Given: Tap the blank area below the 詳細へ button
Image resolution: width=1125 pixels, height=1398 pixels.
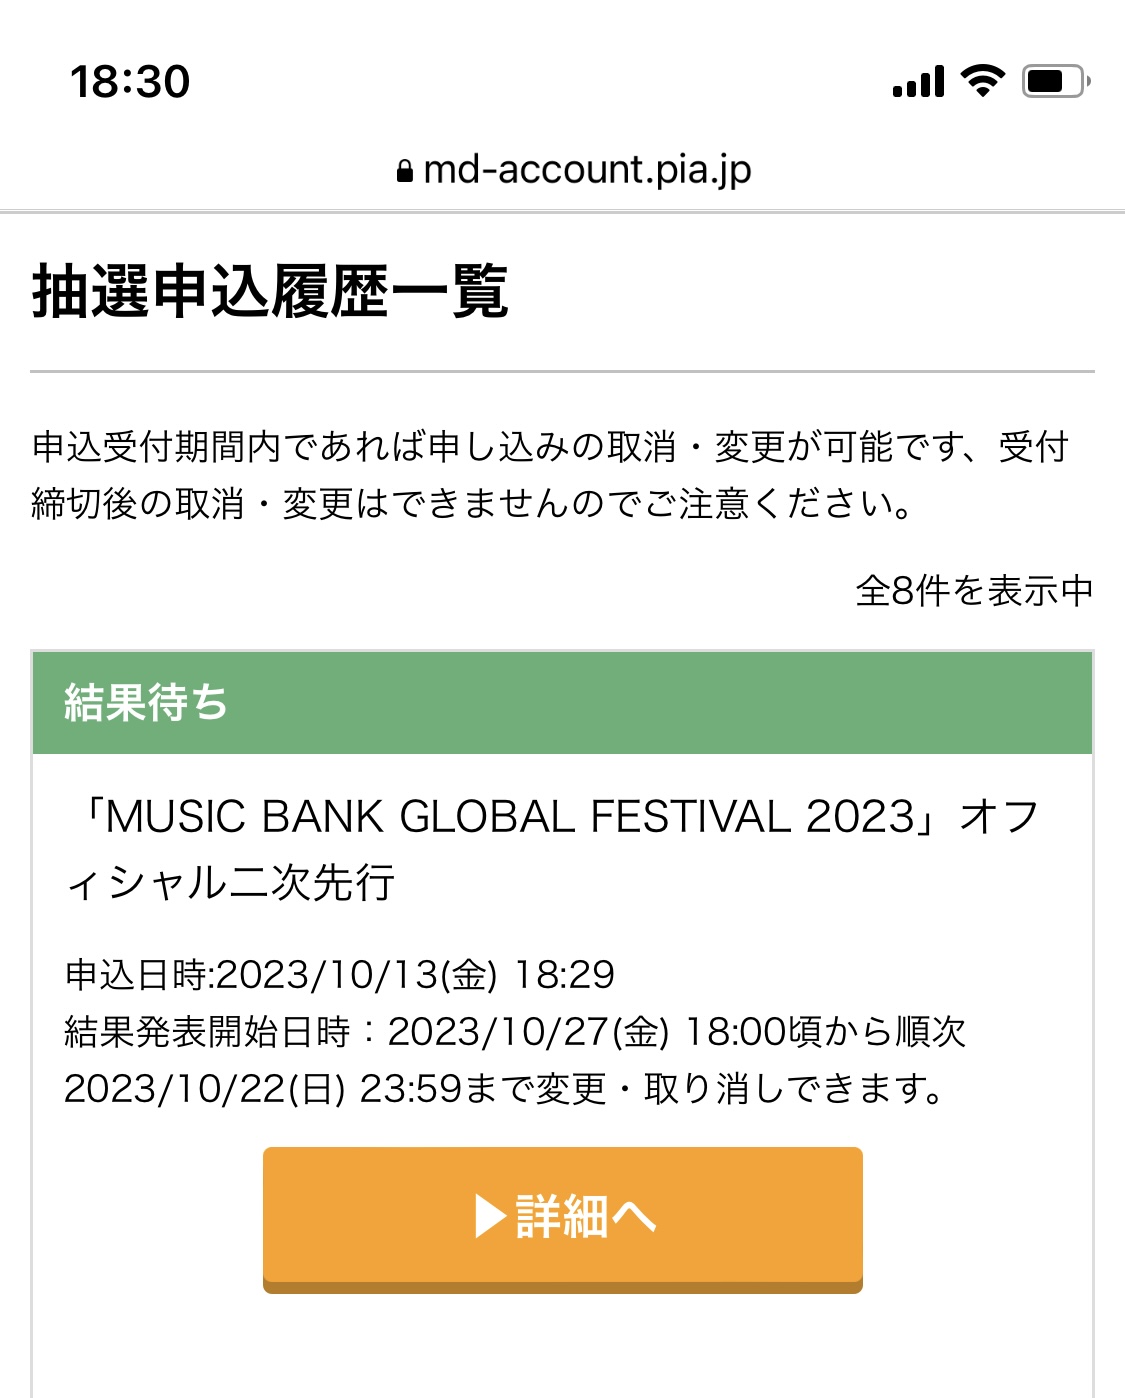Looking at the screenshot, I should click(x=562, y=1346).
